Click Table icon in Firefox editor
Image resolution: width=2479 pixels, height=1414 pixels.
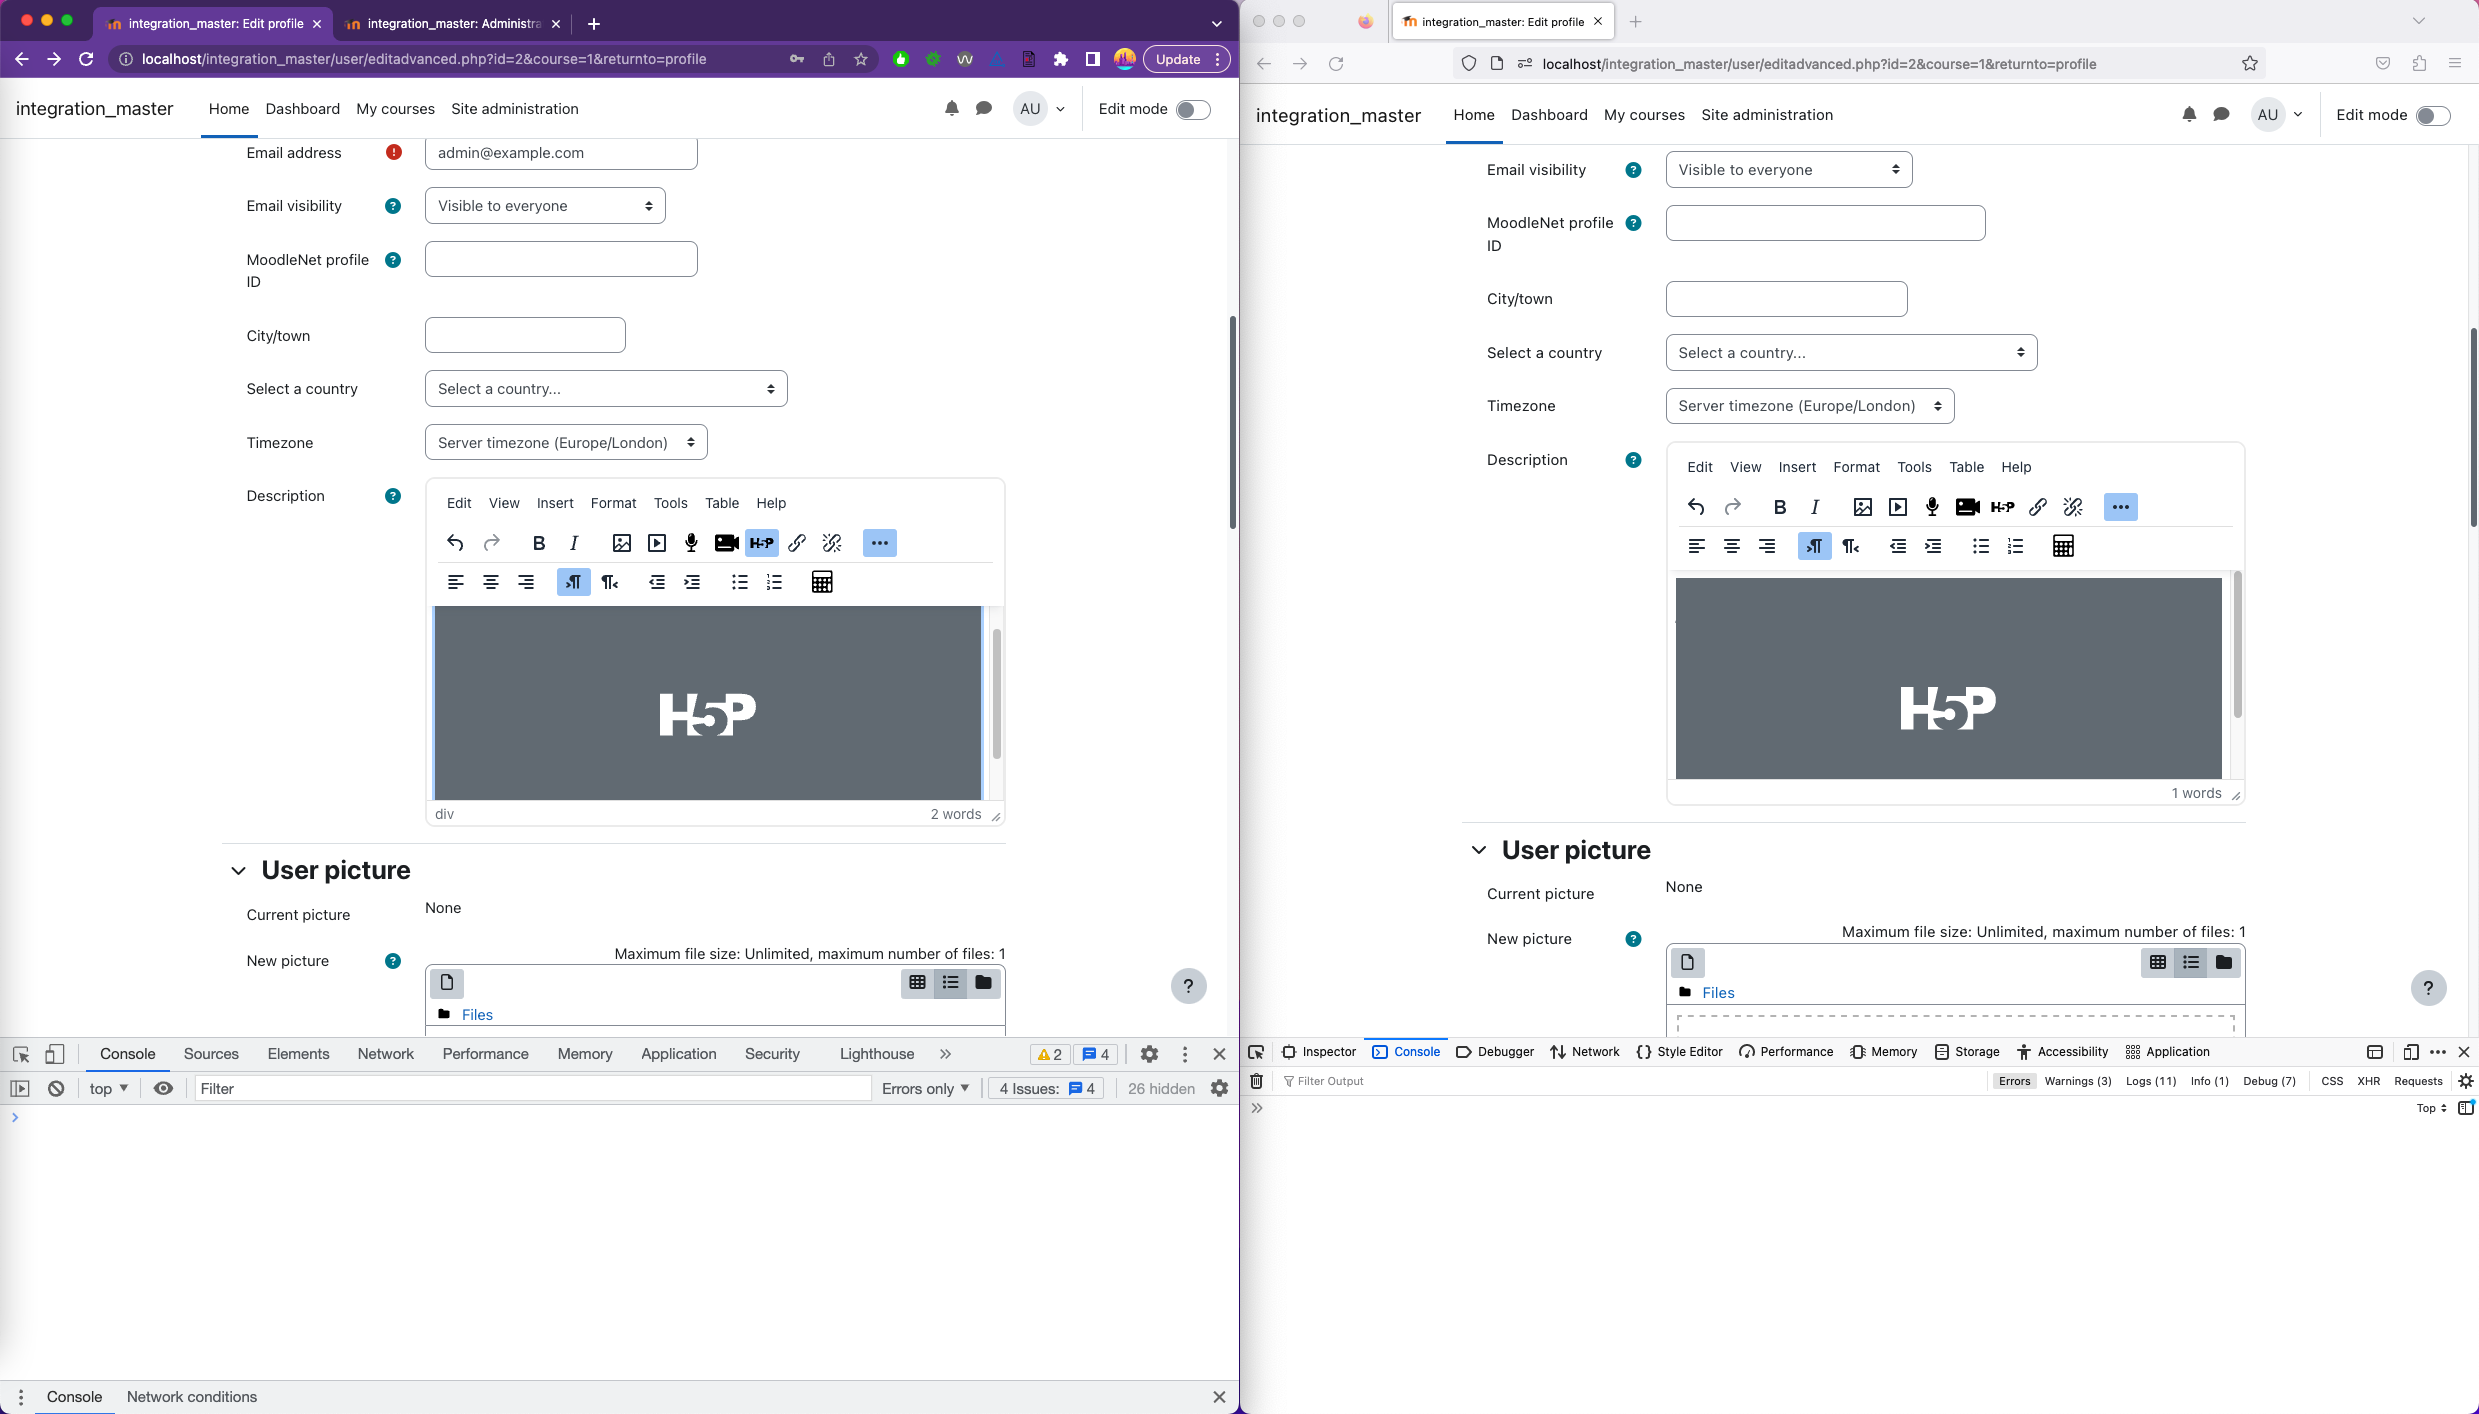(2063, 546)
